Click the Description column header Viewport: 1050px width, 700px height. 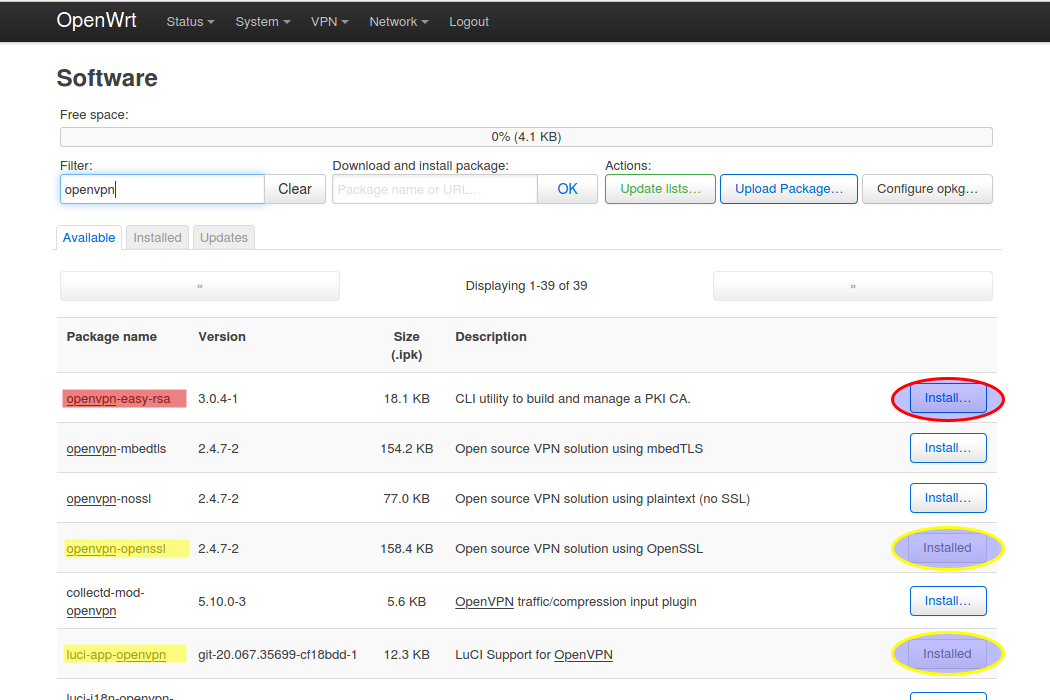491,337
